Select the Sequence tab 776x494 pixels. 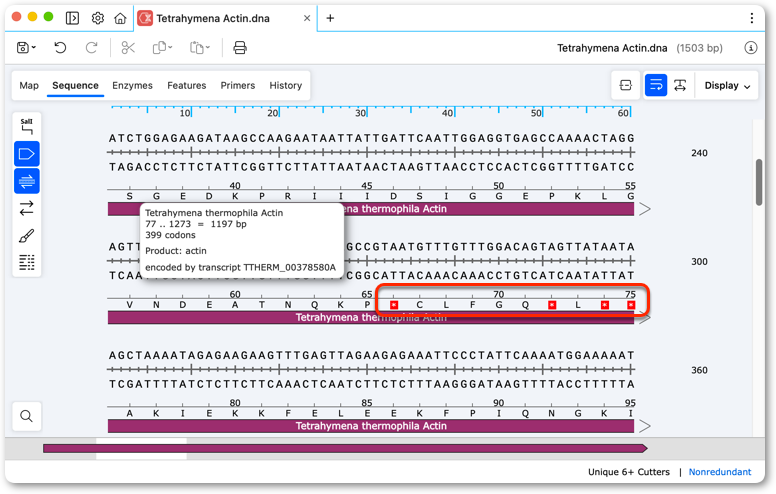tap(75, 86)
